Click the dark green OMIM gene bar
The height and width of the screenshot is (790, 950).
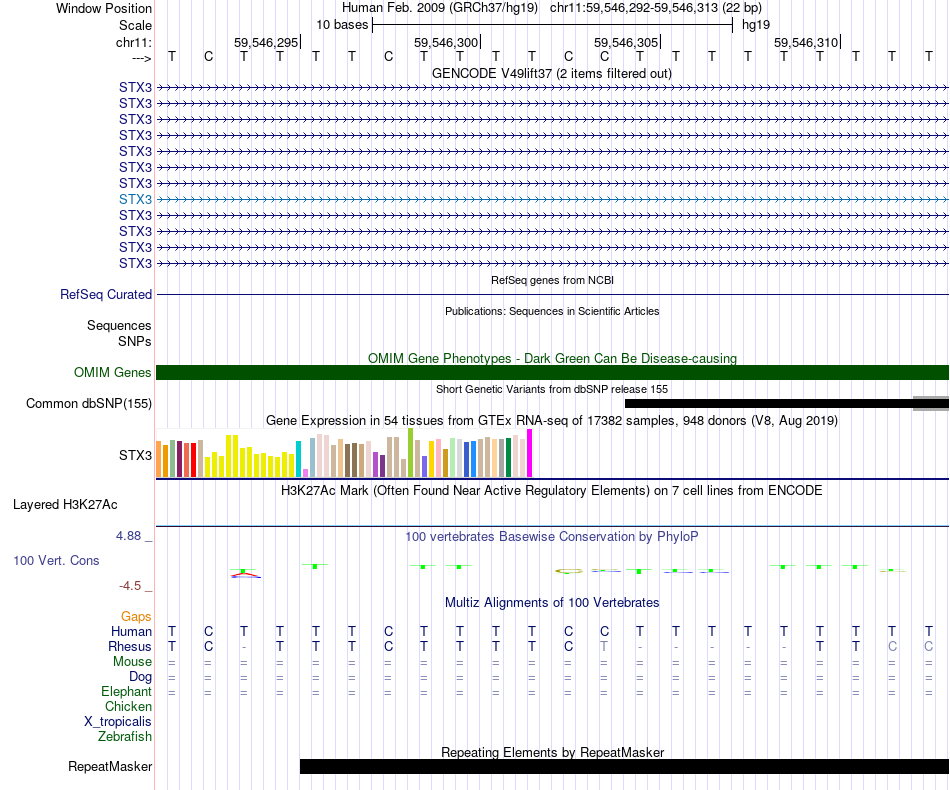552,373
